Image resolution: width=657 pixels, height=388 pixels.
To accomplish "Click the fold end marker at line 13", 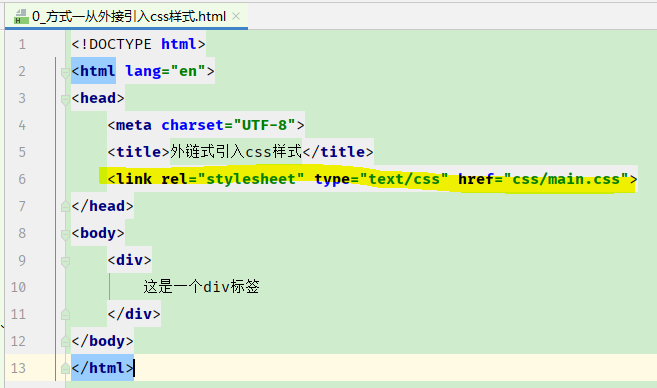I will [65, 368].
